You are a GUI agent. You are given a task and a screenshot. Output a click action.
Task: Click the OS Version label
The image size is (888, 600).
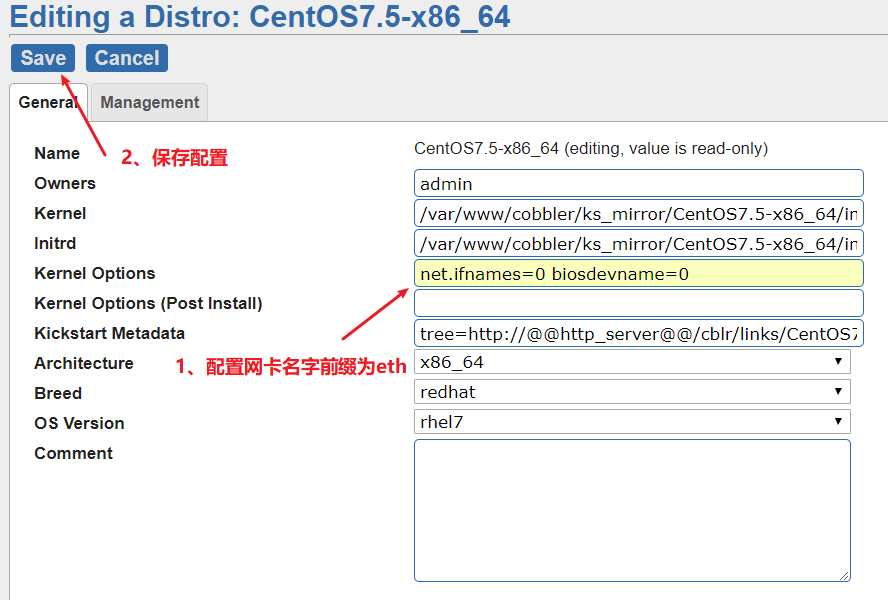[x=79, y=424]
